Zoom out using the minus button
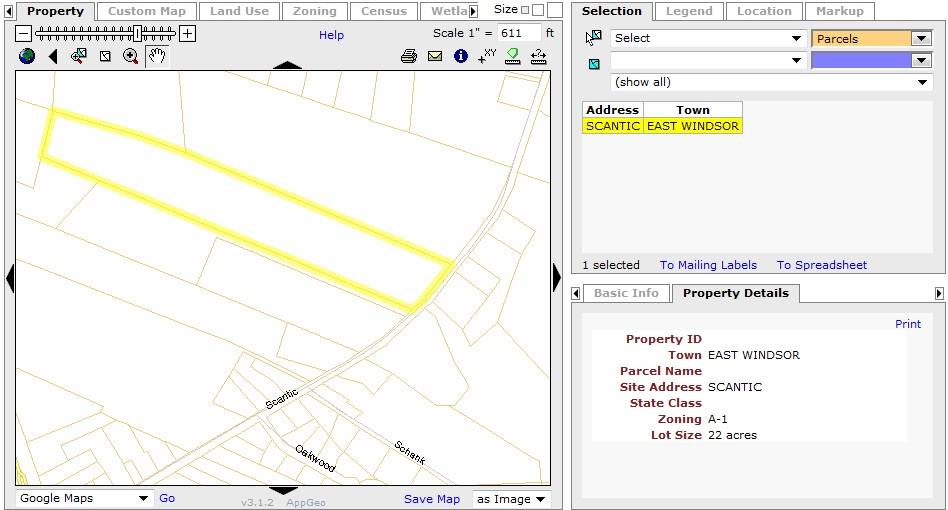The width and height of the screenshot is (948, 510). coord(23,33)
